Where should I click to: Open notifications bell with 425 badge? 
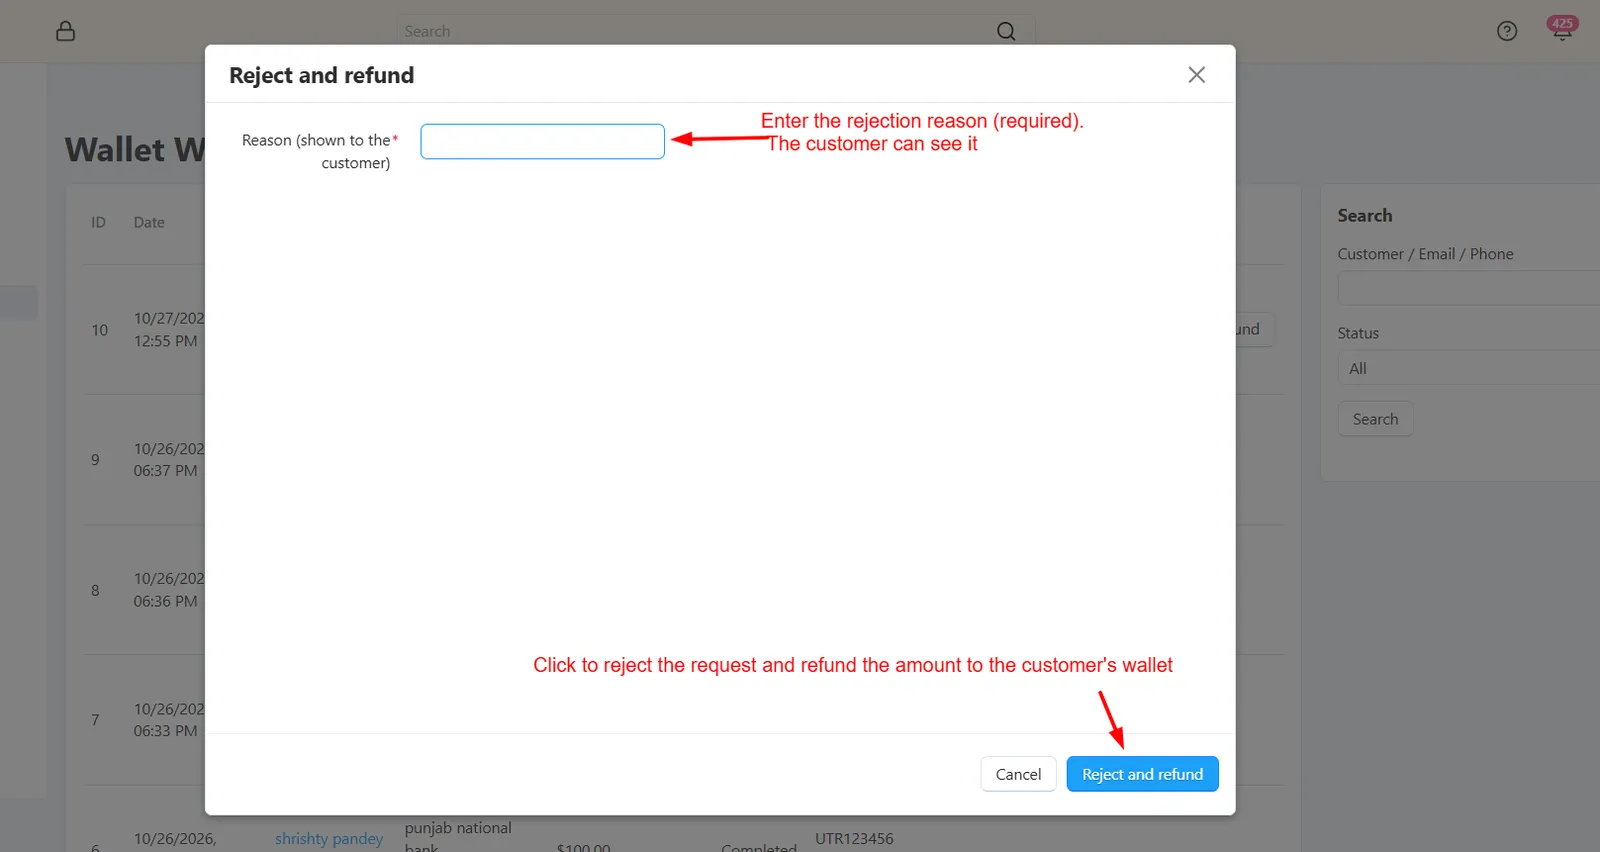(x=1562, y=29)
